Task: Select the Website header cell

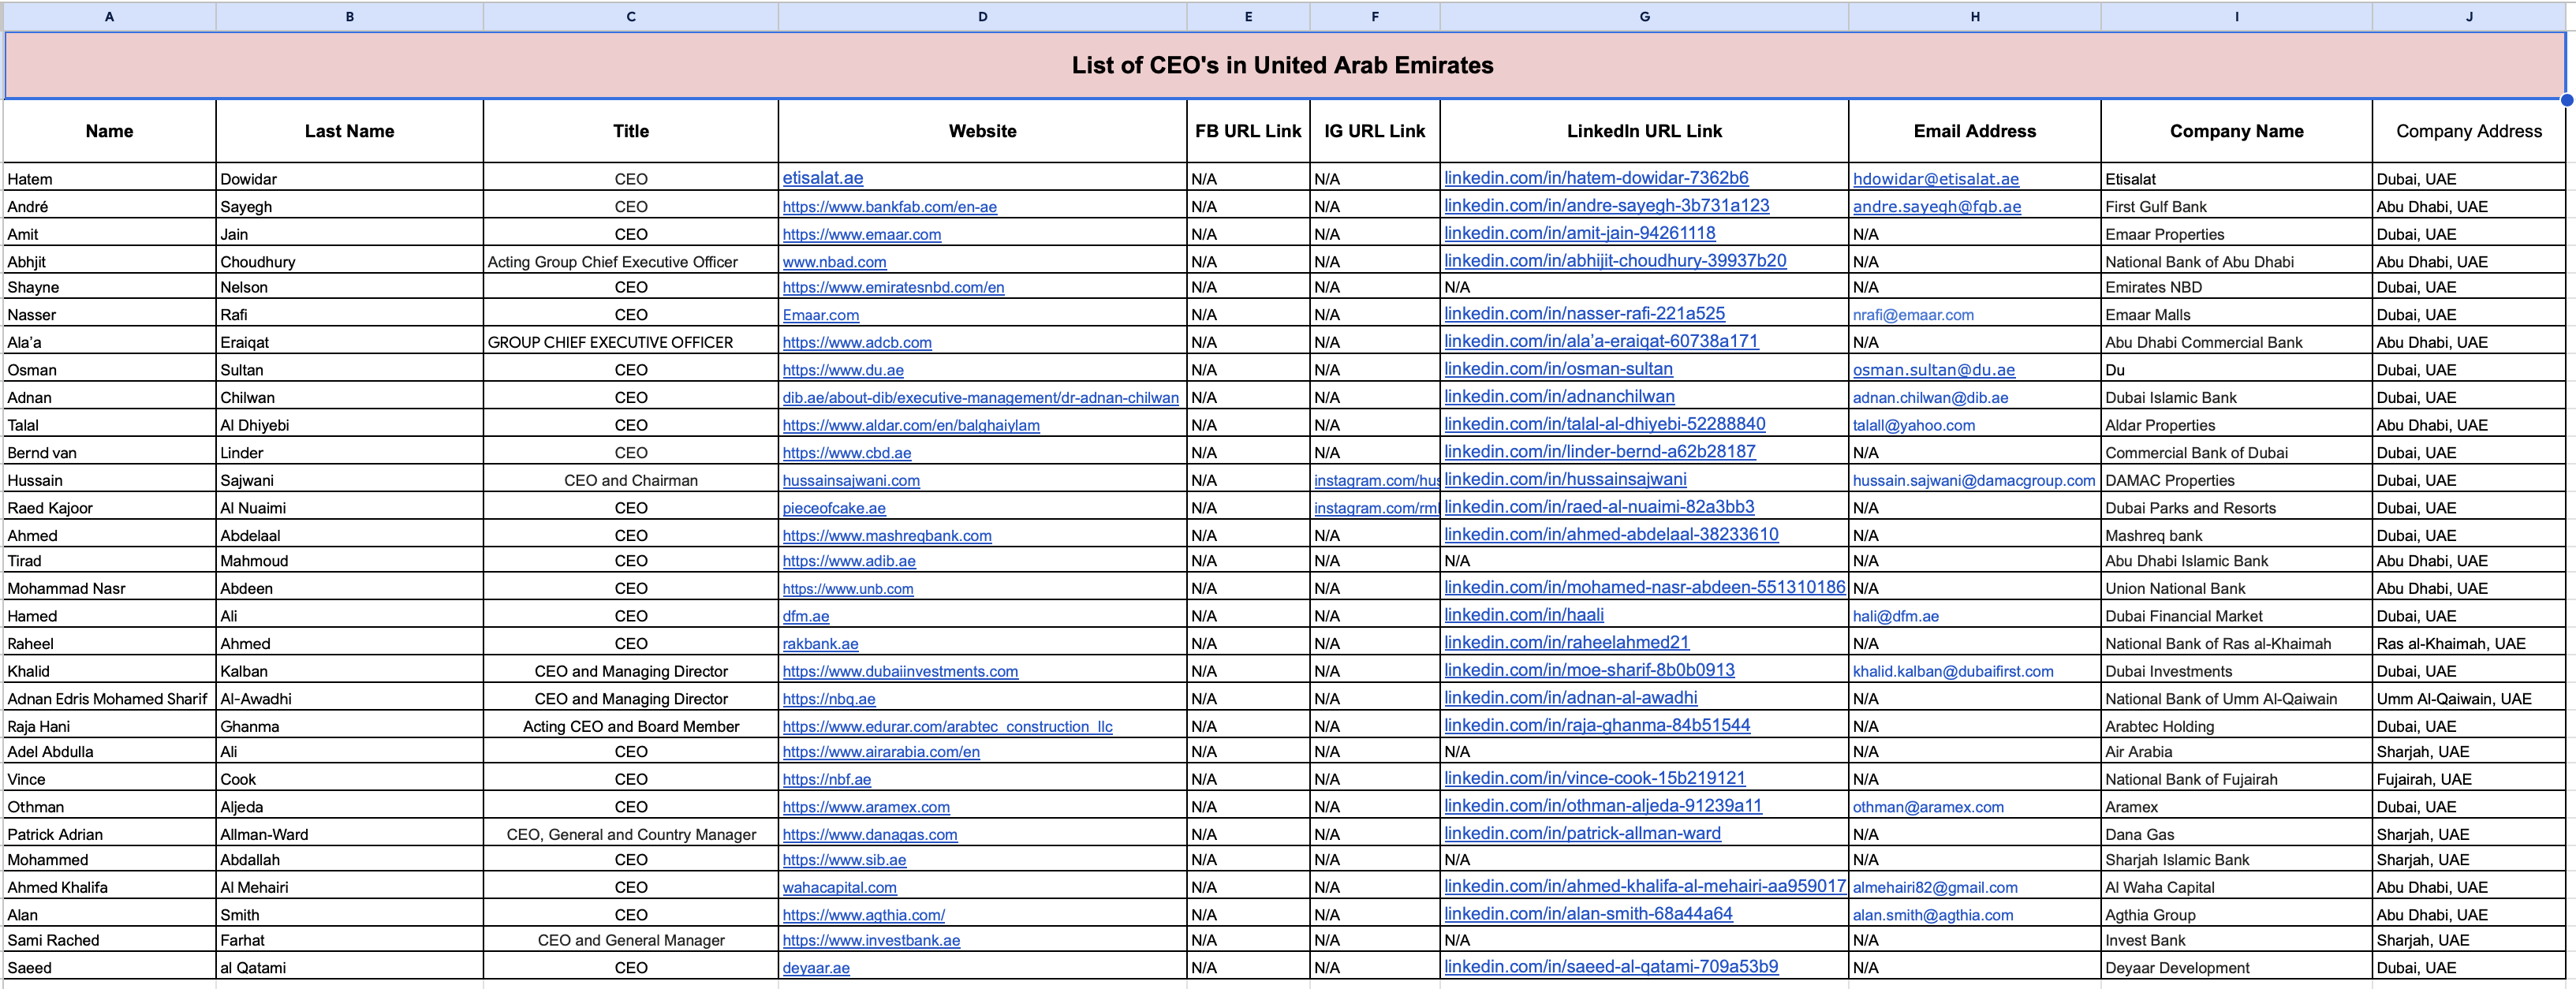Action: [x=982, y=131]
